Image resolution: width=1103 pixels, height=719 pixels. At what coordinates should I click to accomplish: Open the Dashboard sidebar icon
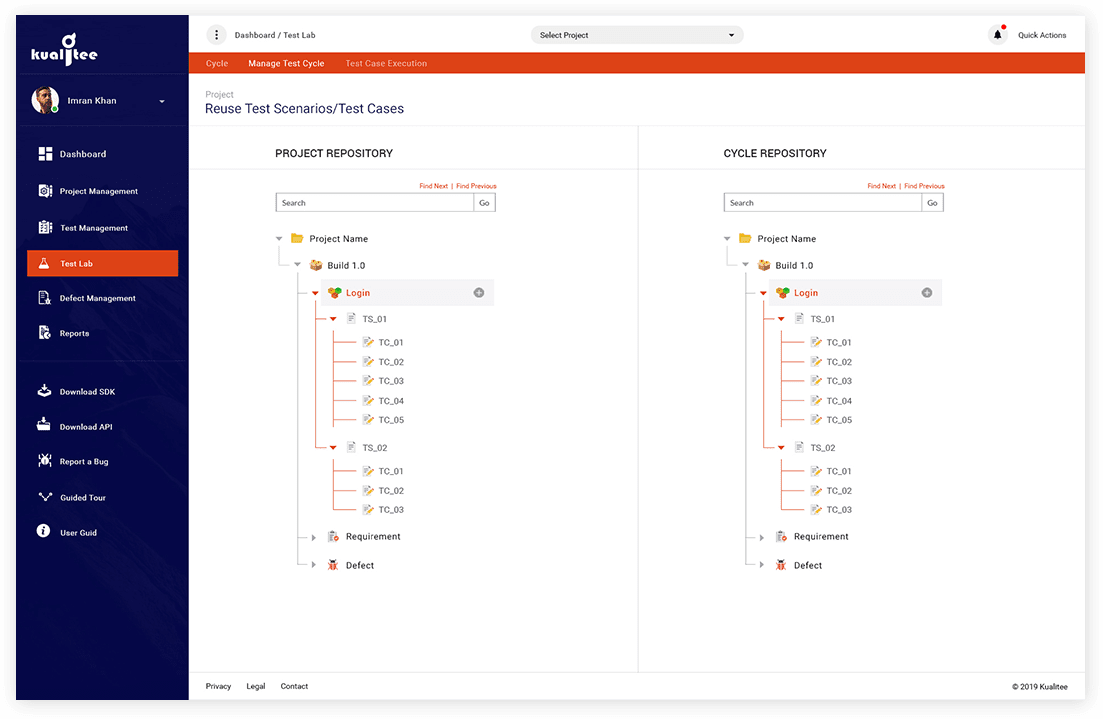[x=45, y=153]
